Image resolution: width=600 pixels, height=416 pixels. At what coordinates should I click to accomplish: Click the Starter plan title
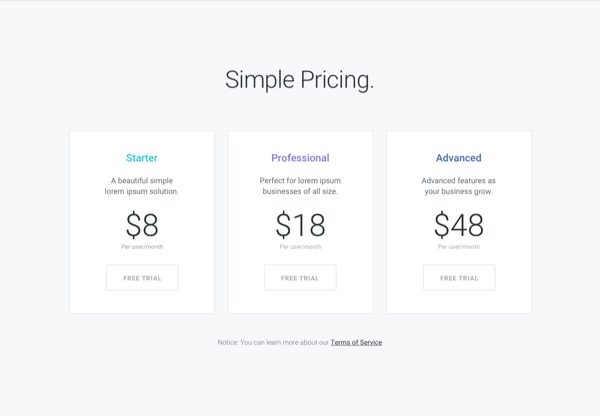click(x=142, y=158)
